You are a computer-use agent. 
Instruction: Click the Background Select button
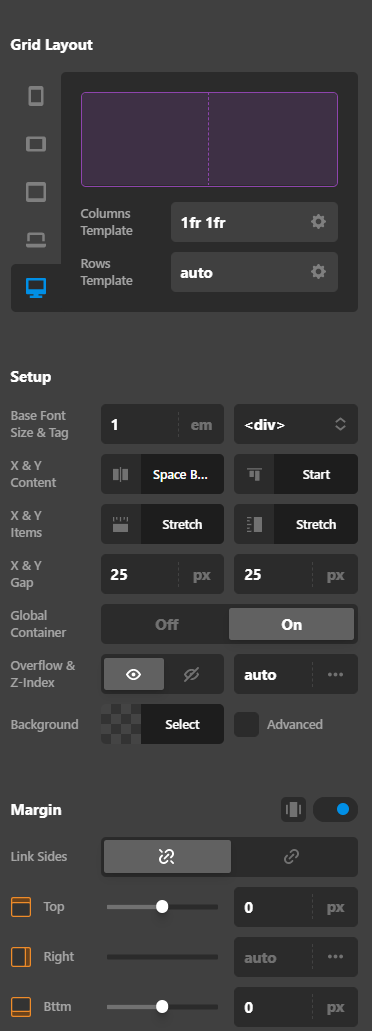[182, 724]
